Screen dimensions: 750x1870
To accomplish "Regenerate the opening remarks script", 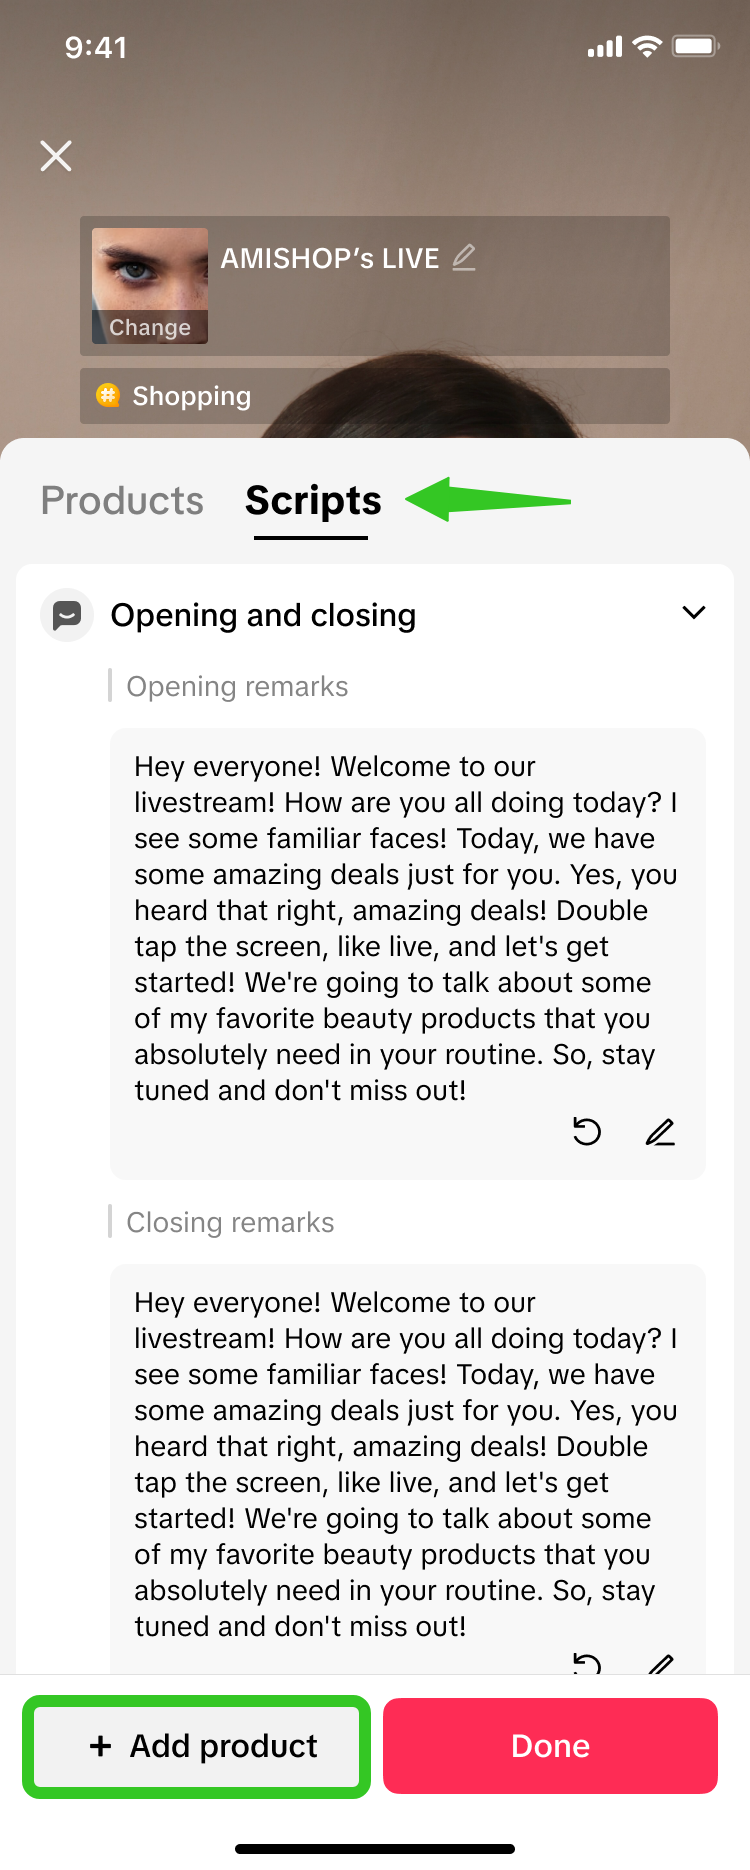I will 587,1132.
